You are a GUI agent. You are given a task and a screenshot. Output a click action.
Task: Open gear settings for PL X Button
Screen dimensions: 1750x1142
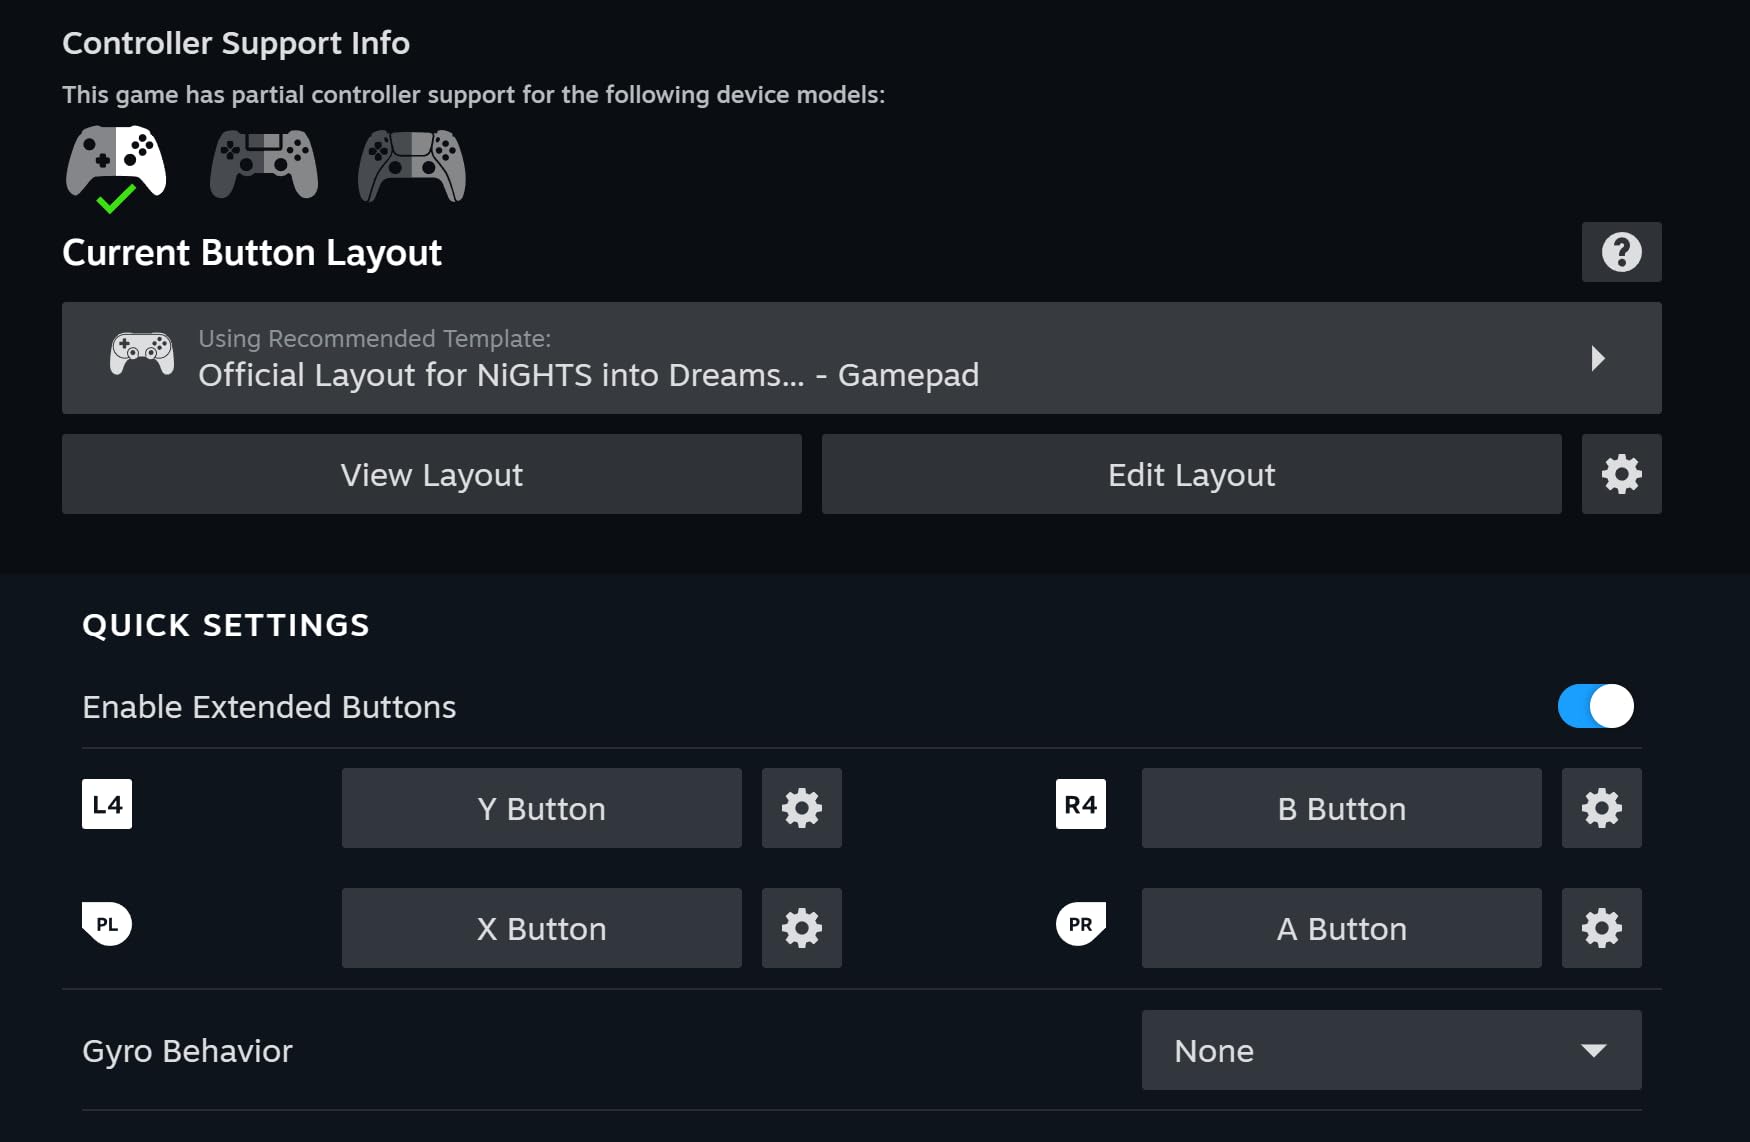coord(801,928)
